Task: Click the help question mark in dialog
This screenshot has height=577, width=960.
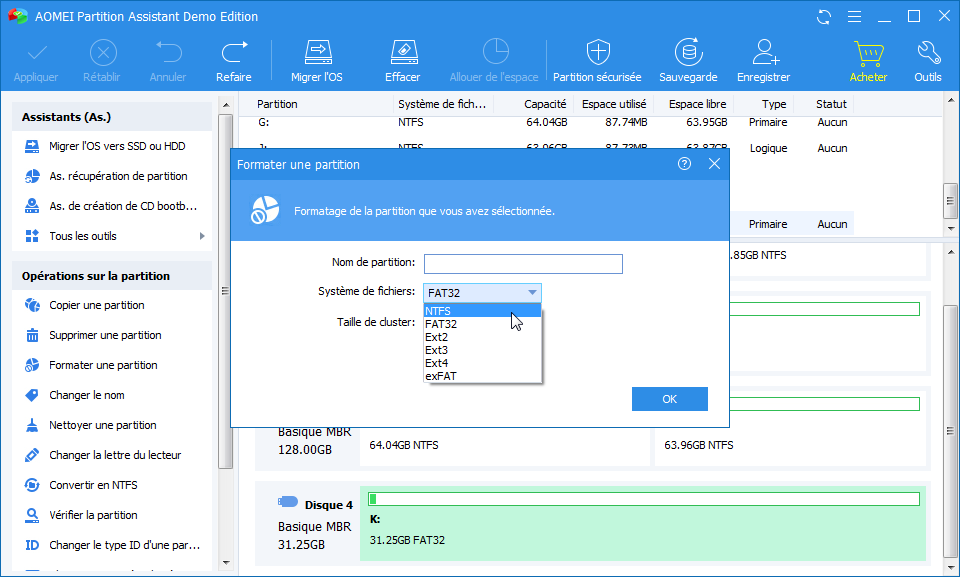Action: 684,164
